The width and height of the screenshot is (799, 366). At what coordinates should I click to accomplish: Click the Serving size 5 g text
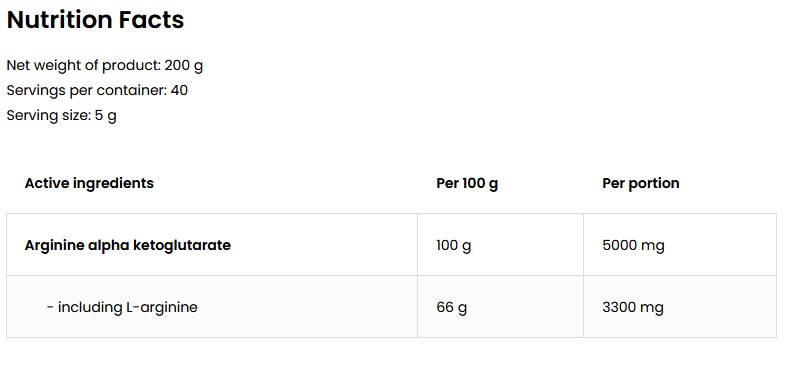coord(61,116)
